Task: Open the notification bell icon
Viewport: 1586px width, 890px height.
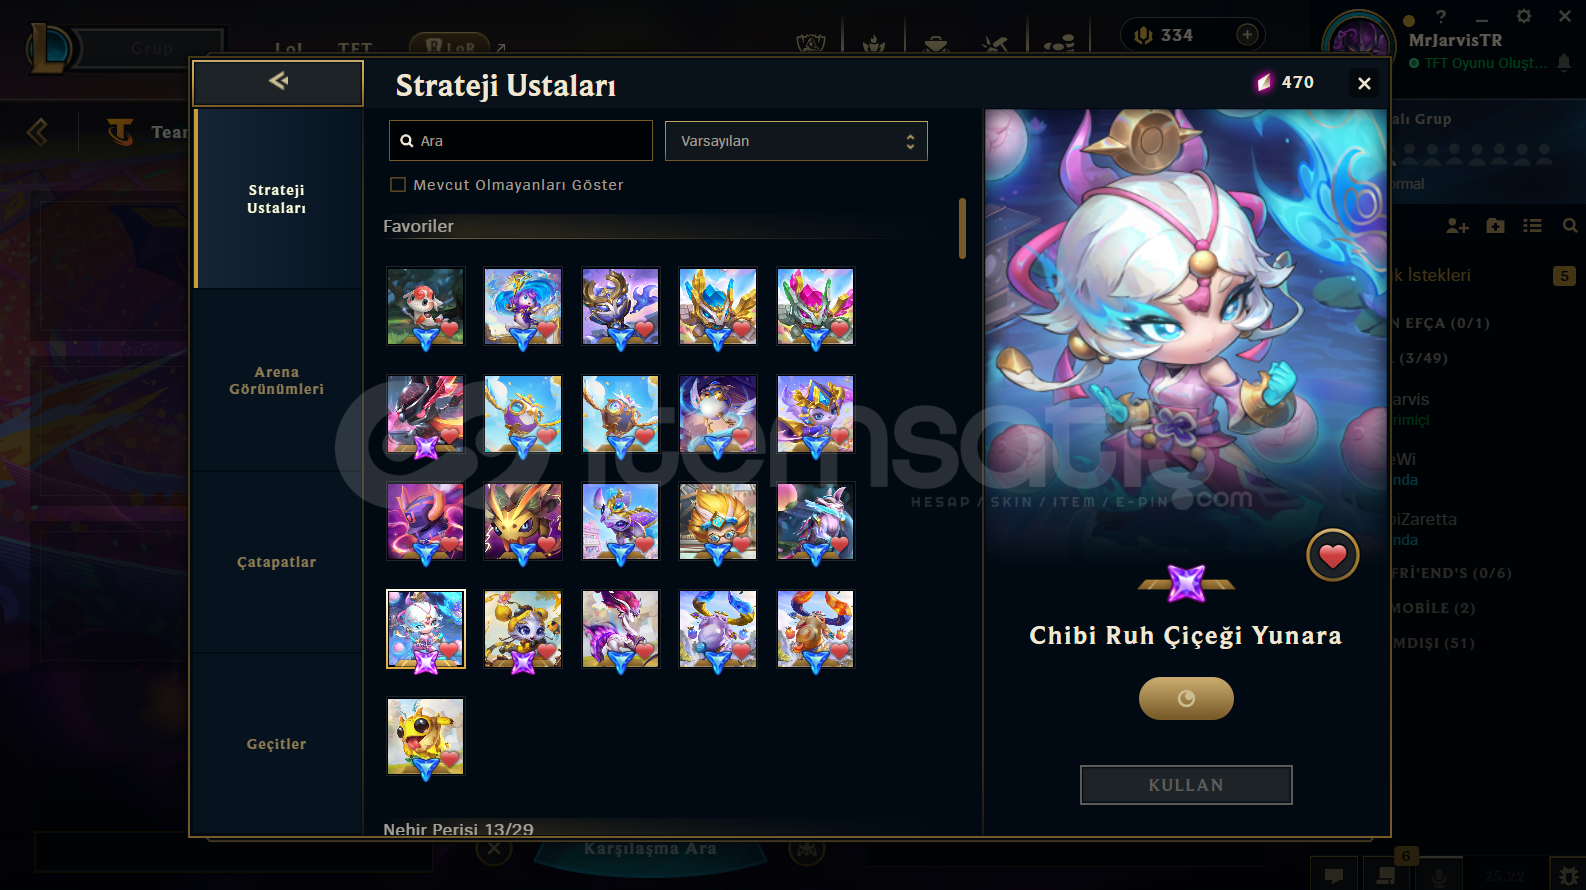Action: click(1564, 63)
